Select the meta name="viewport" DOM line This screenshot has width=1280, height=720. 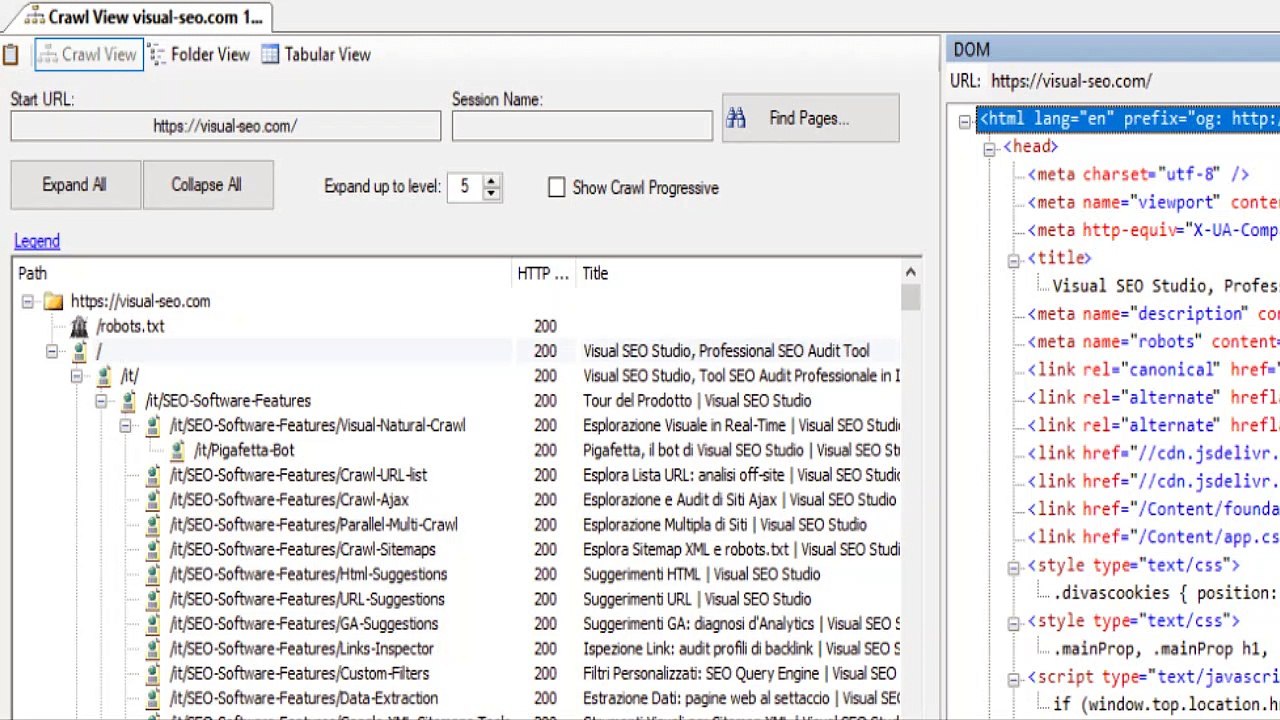coord(1153,202)
